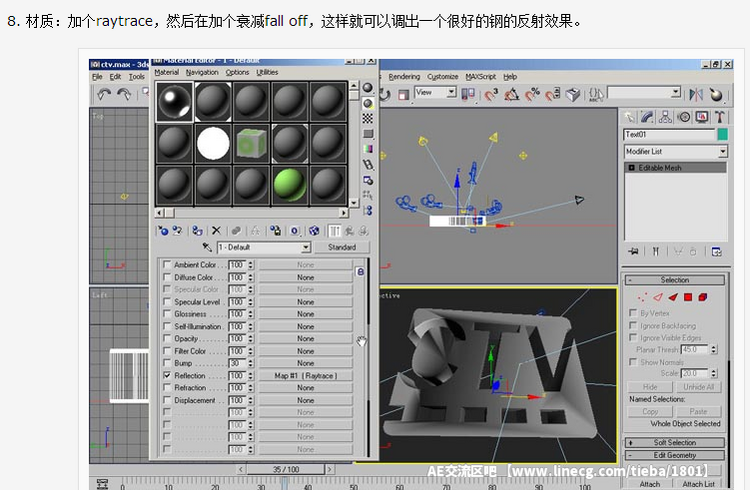The image size is (750, 490).
Task: Select the green cube material sample
Action: [x=251, y=143]
